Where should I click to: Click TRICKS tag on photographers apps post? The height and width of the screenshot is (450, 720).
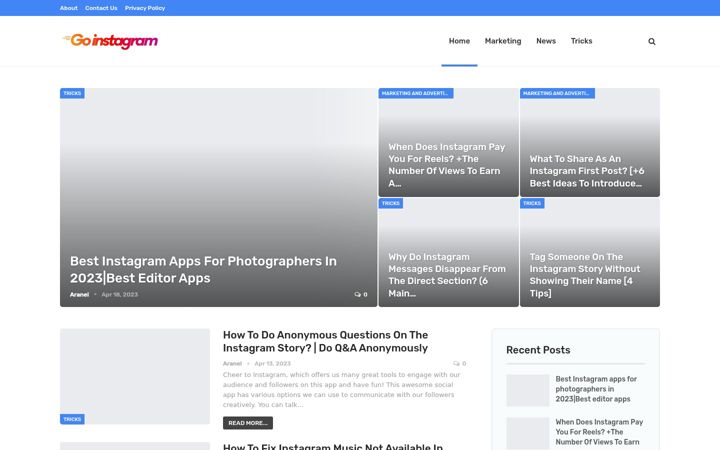tap(72, 93)
